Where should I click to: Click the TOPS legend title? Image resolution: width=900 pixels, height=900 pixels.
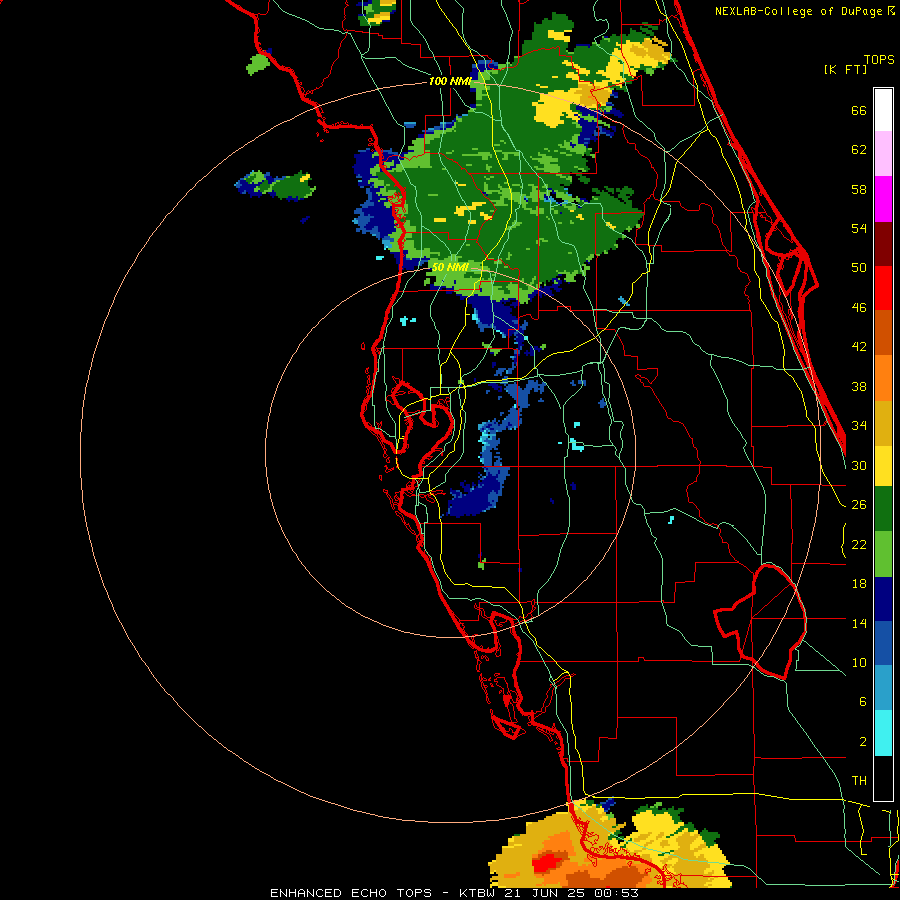[x=879, y=60]
